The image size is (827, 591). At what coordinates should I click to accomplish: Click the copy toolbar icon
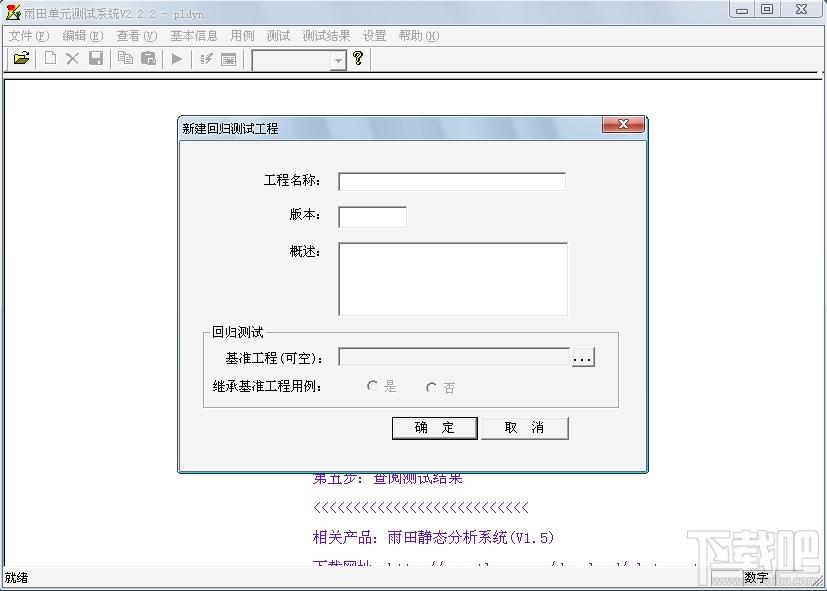coord(125,58)
